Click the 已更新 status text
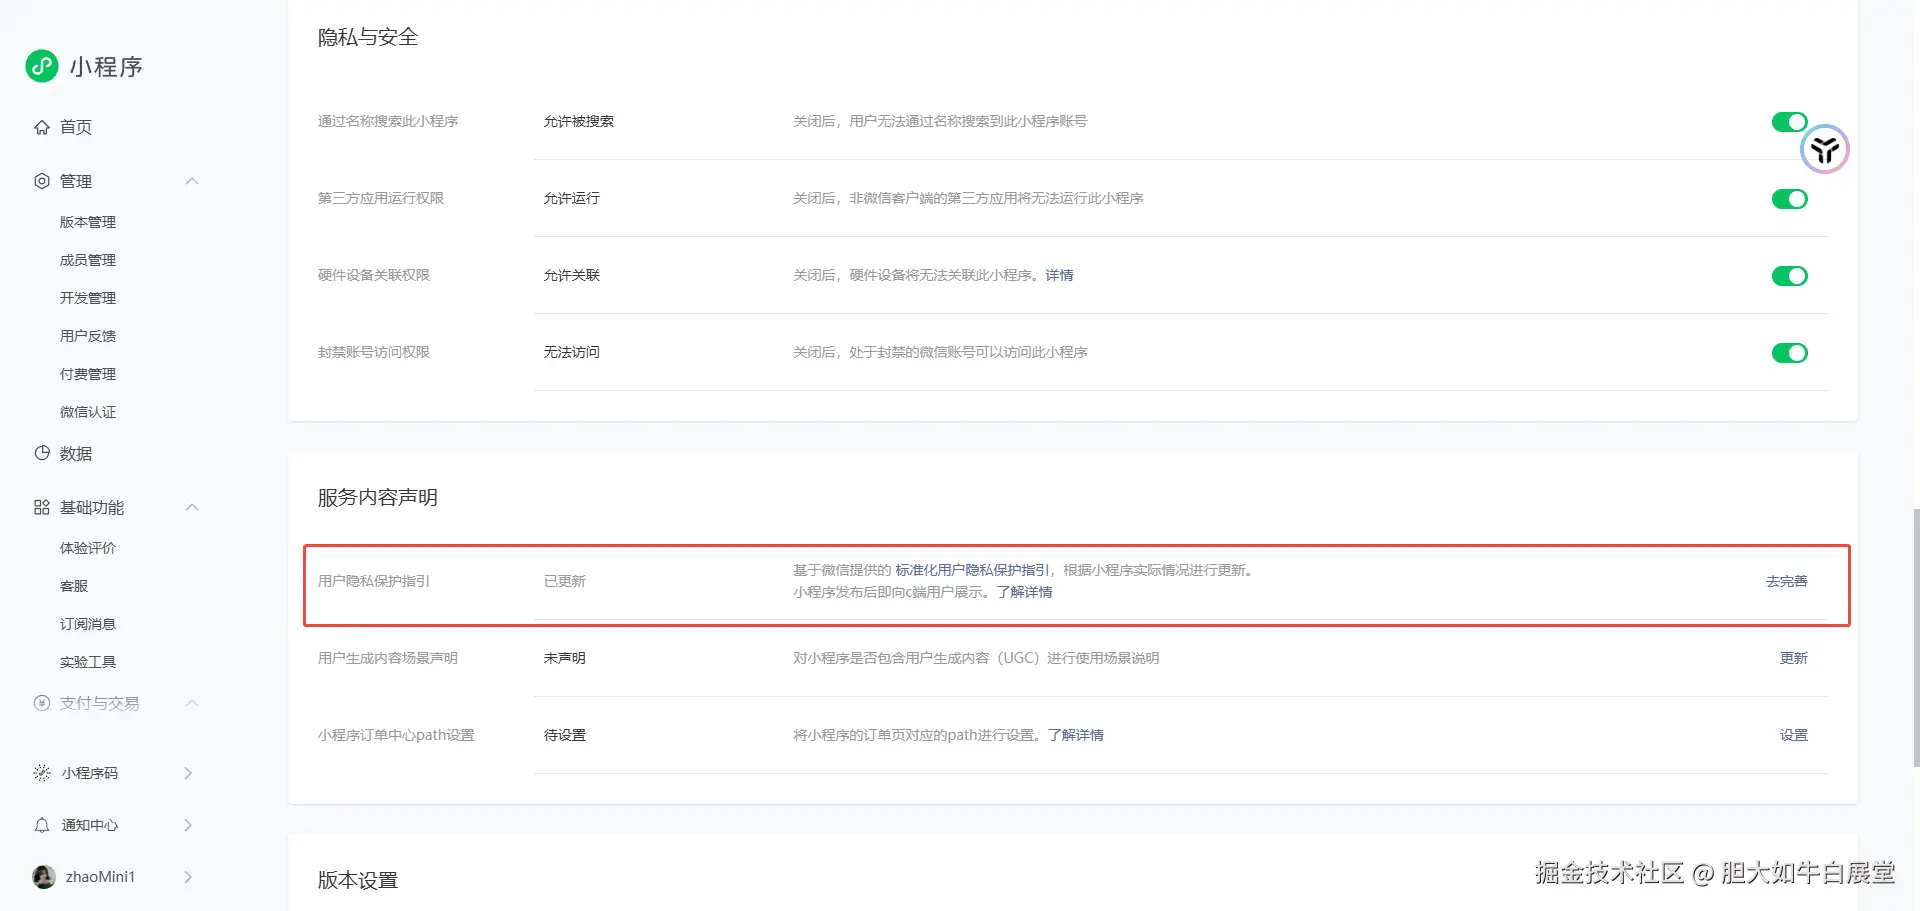 565,581
